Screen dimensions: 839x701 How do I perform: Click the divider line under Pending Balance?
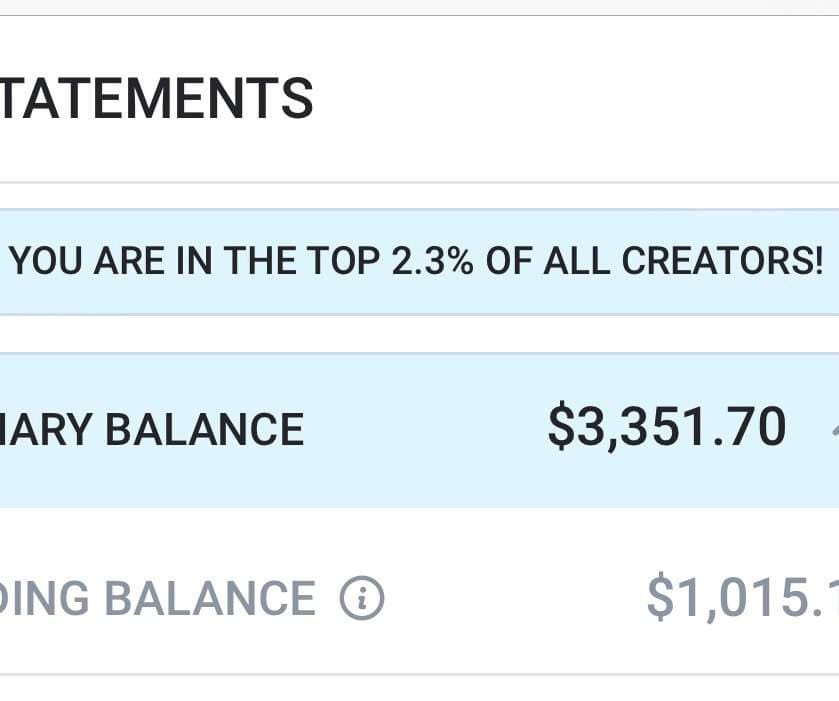coord(420,674)
